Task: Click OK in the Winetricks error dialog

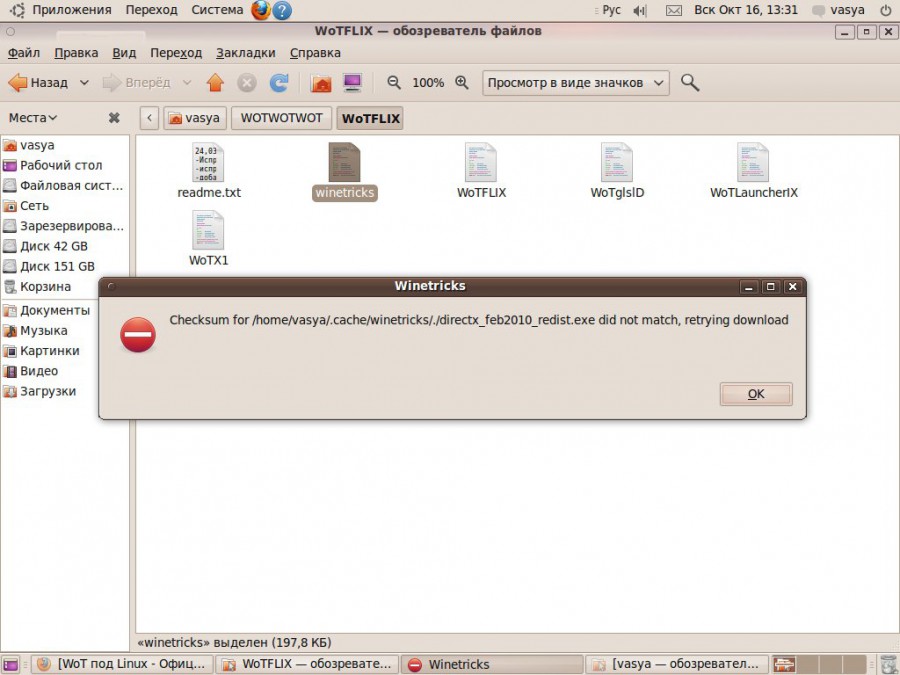Action: pyautogui.click(x=756, y=394)
